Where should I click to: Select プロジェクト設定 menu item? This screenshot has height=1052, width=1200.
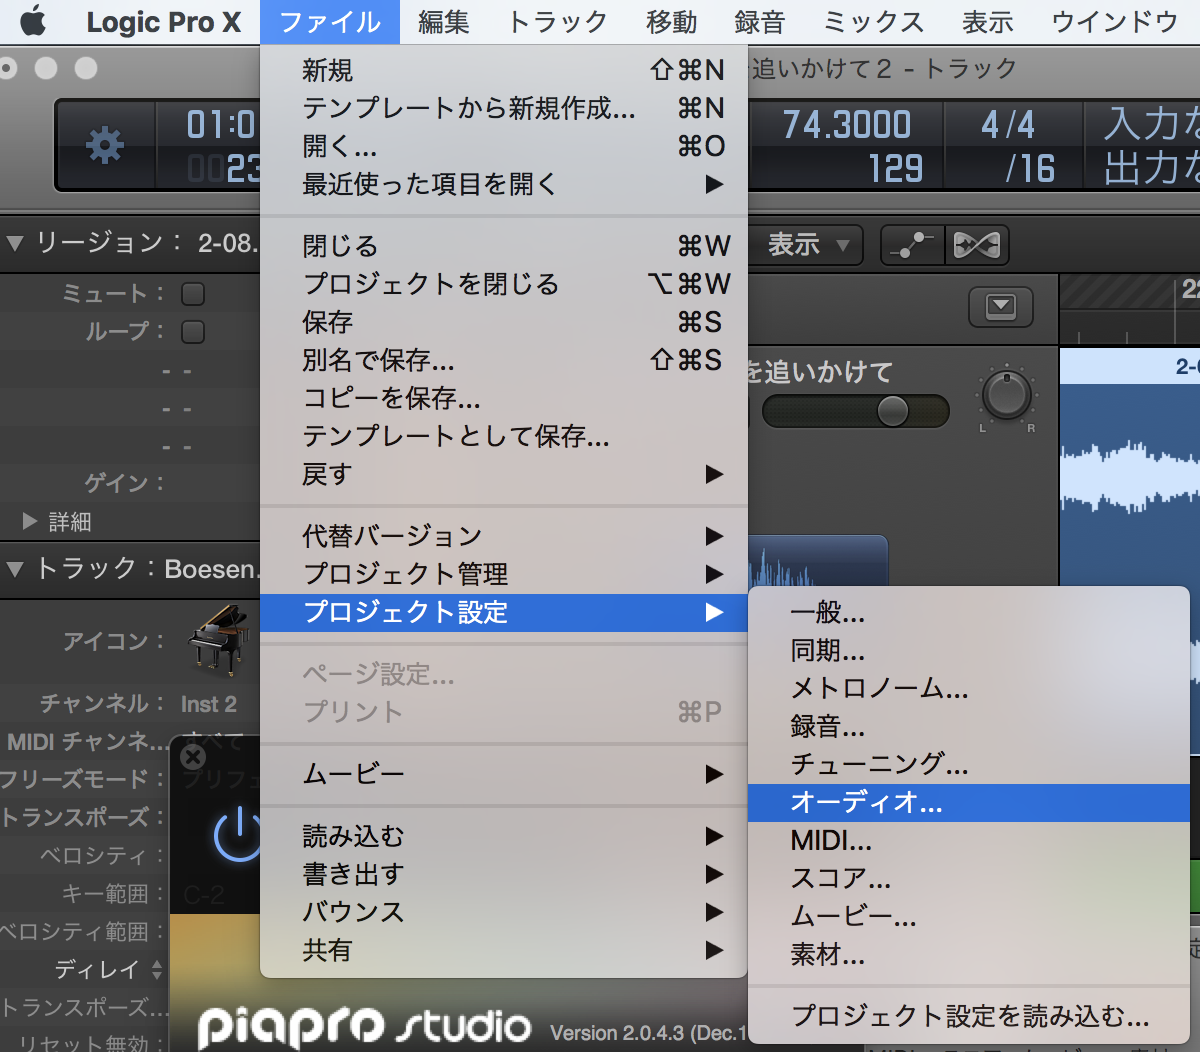(x=504, y=612)
